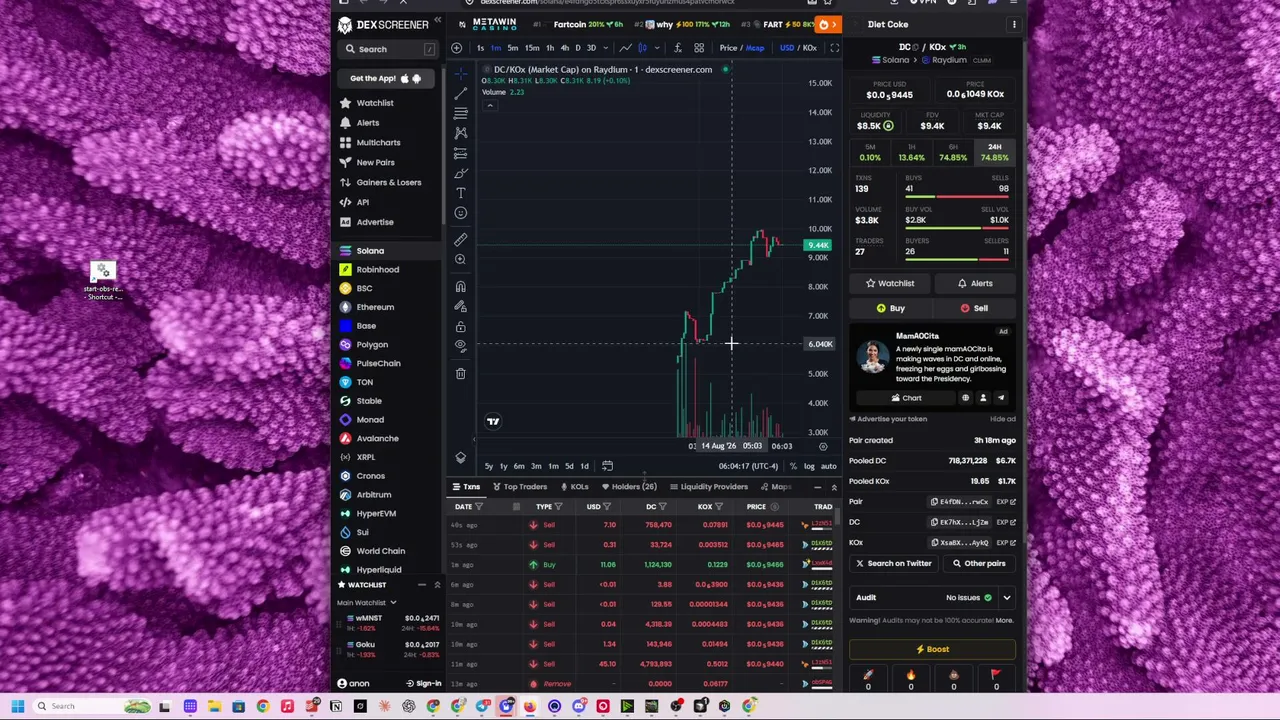Toggle chart to Mcap view
The height and width of the screenshot is (720, 1280).
point(754,48)
